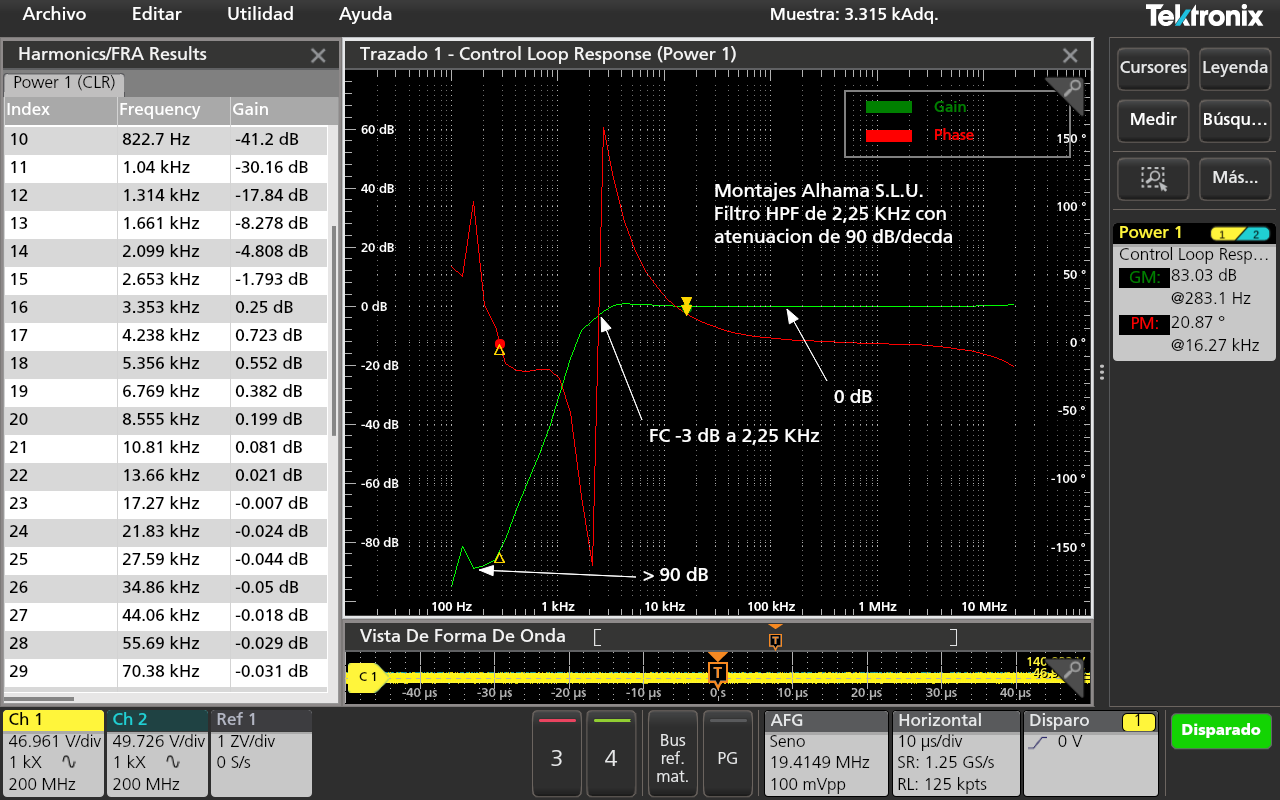Click the results table horizontal scrollbar
Screen dimensions: 1280x800
pos(40,699)
